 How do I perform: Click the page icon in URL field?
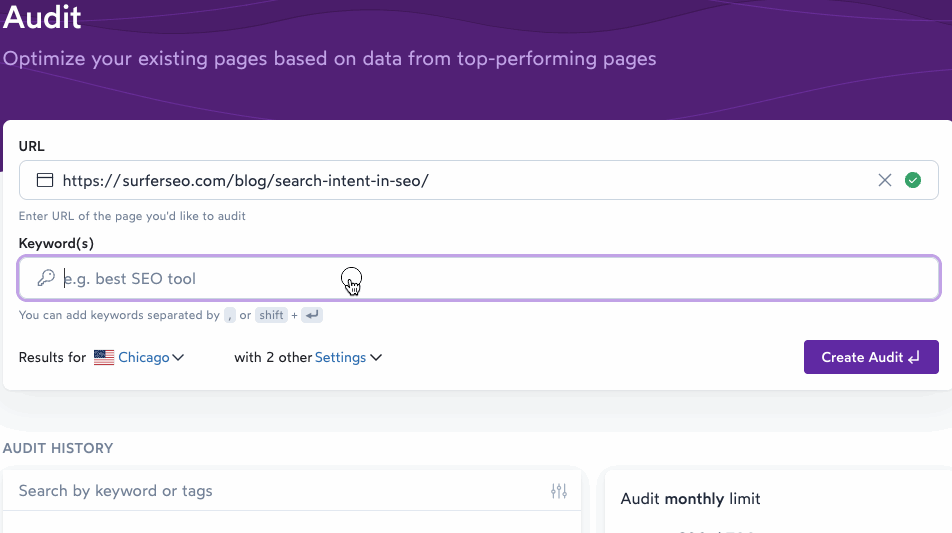44,181
